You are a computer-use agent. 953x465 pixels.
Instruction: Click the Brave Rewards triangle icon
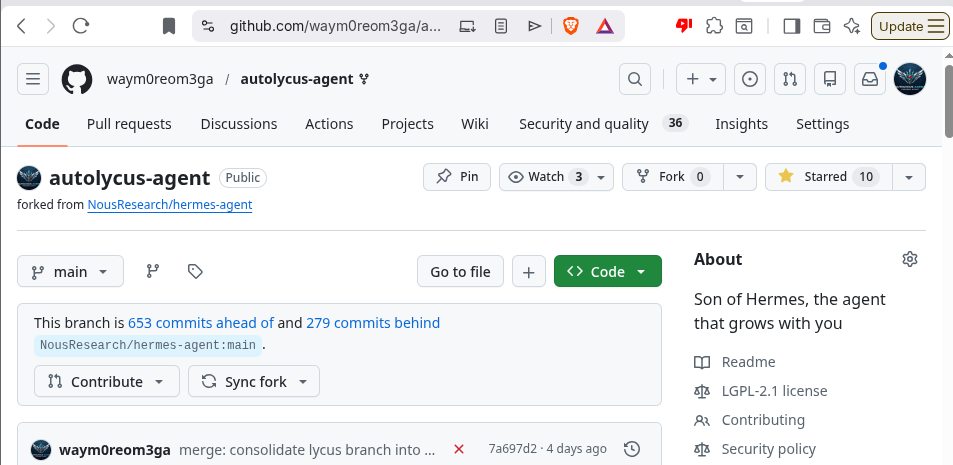(x=605, y=26)
